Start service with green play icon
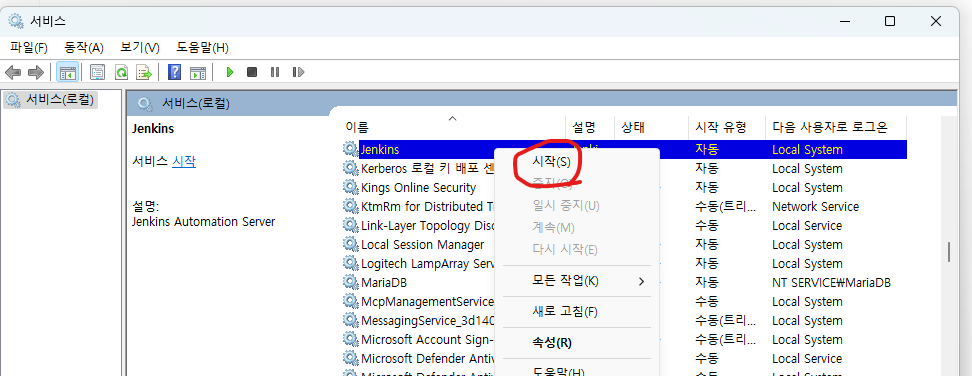The image size is (972, 376). tap(230, 72)
